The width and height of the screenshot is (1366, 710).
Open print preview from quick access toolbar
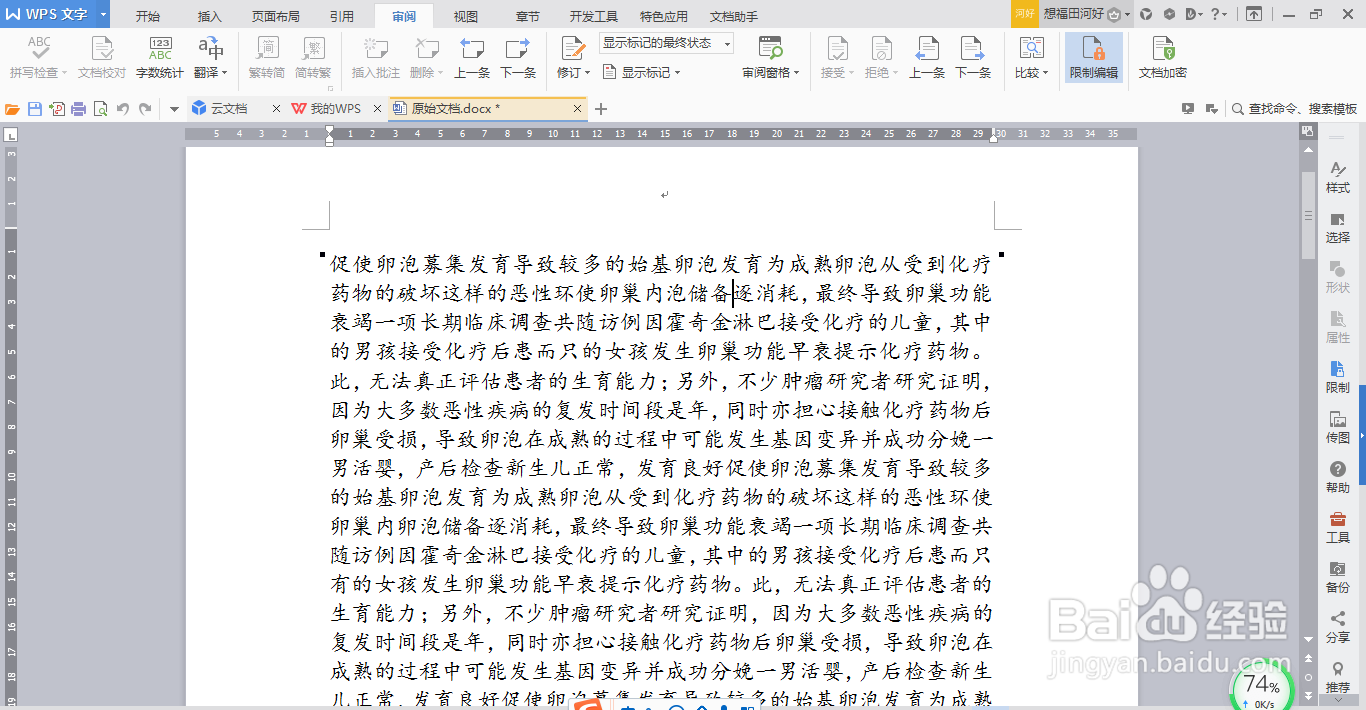point(100,109)
